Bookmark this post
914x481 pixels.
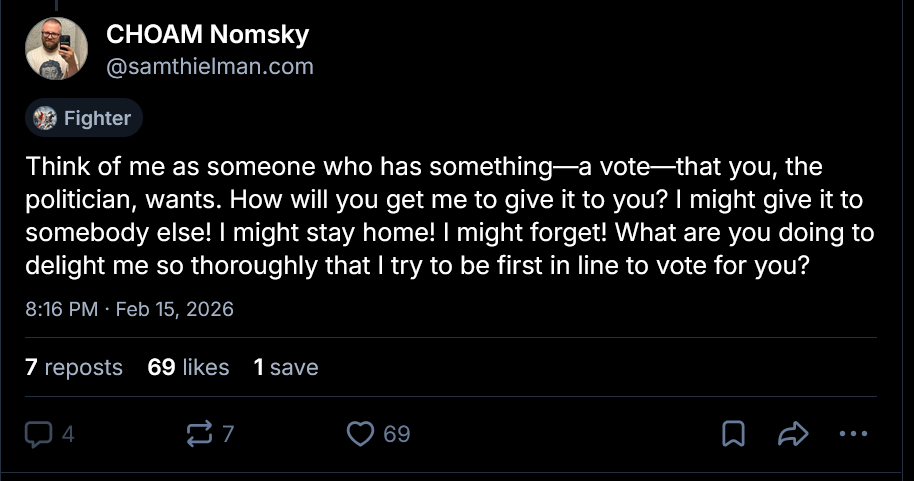(x=732, y=434)
